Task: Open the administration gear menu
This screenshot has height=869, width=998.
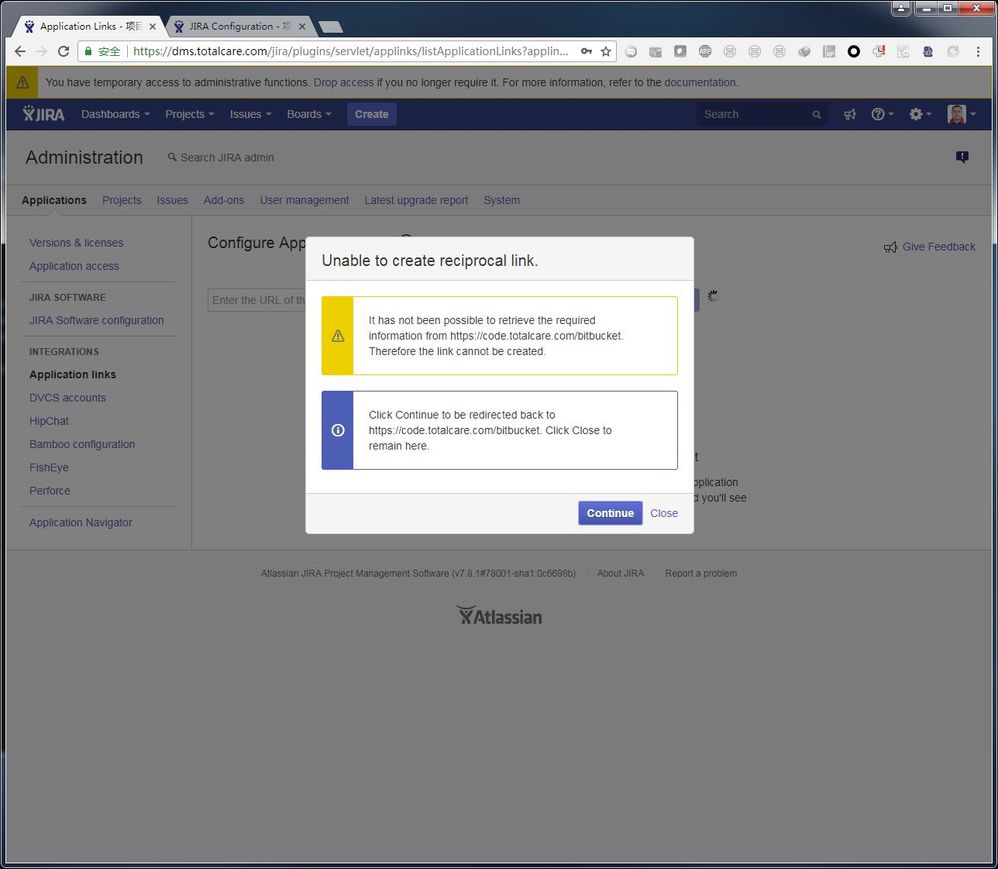Action: tap(920, 114)
